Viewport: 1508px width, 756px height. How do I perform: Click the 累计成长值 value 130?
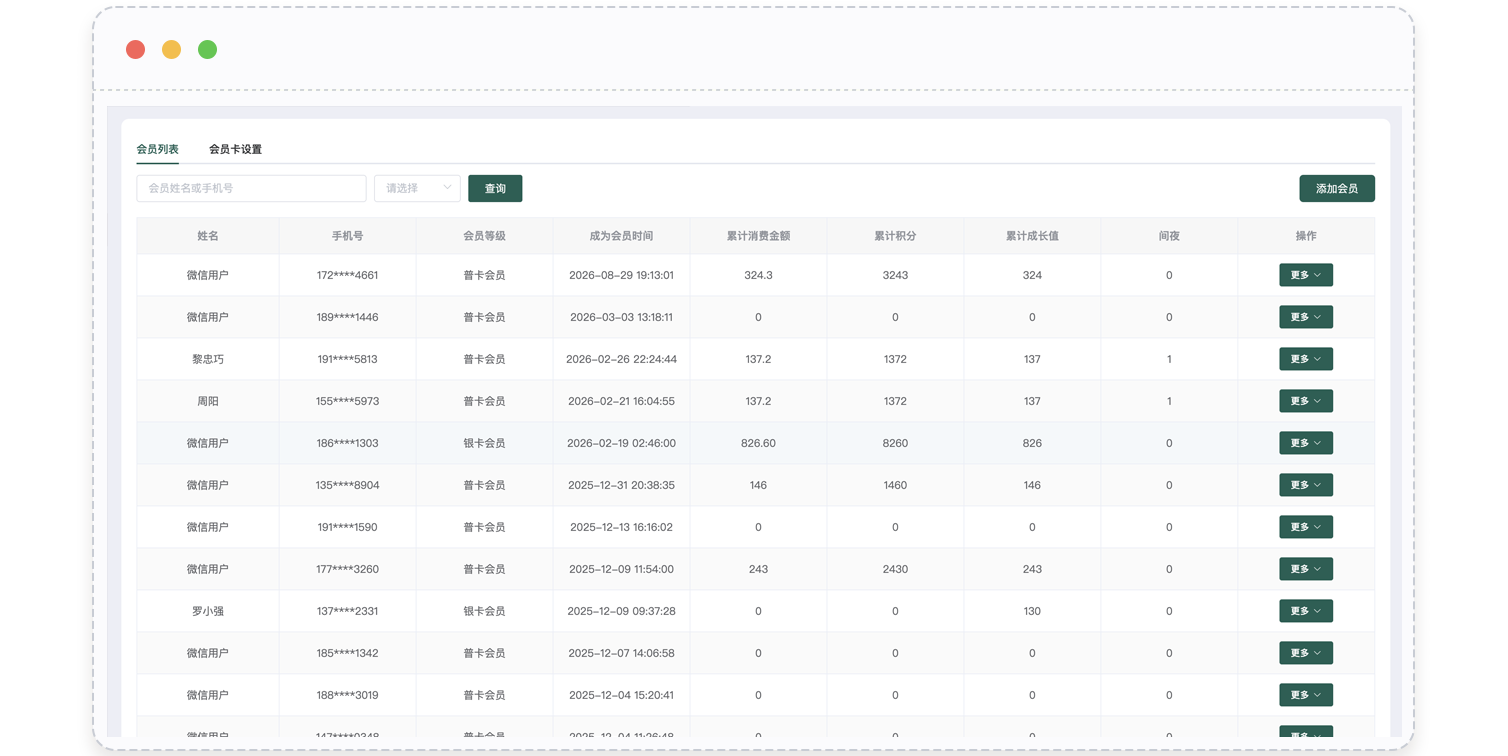coord(1032,611)
